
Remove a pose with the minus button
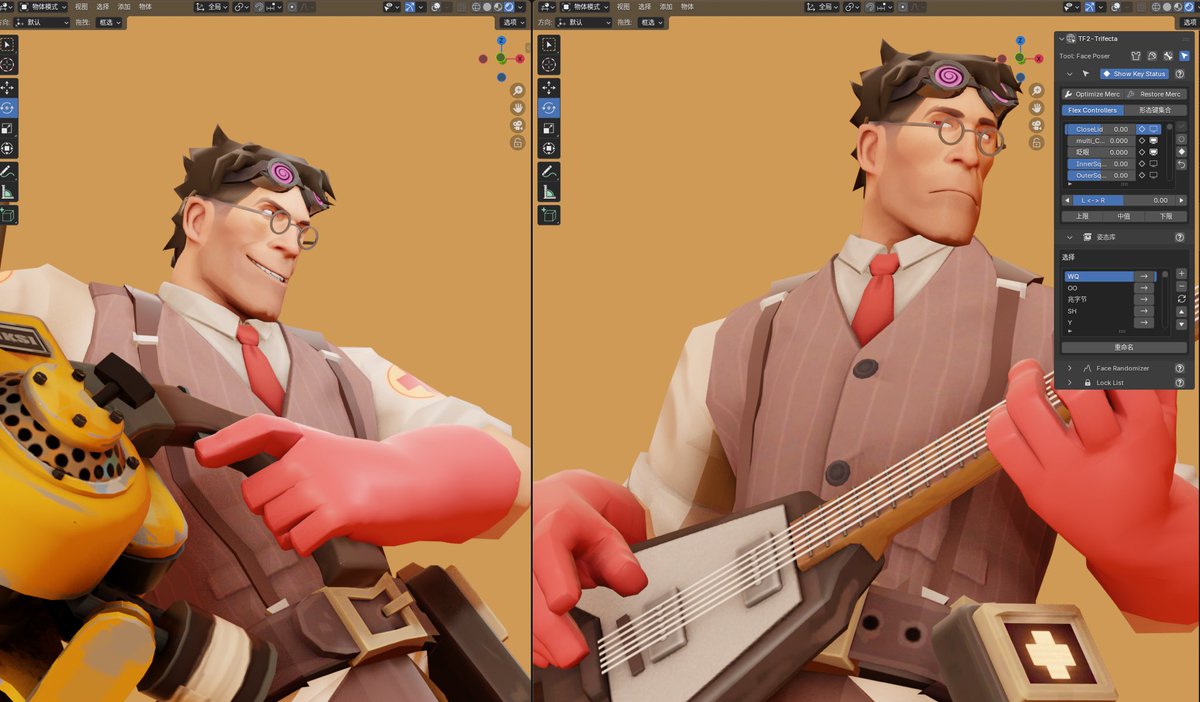coord(1181,286)
